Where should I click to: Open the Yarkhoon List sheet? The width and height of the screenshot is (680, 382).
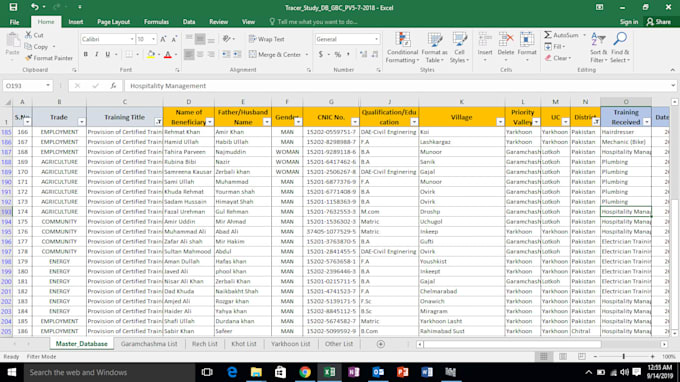coord(291,344)
